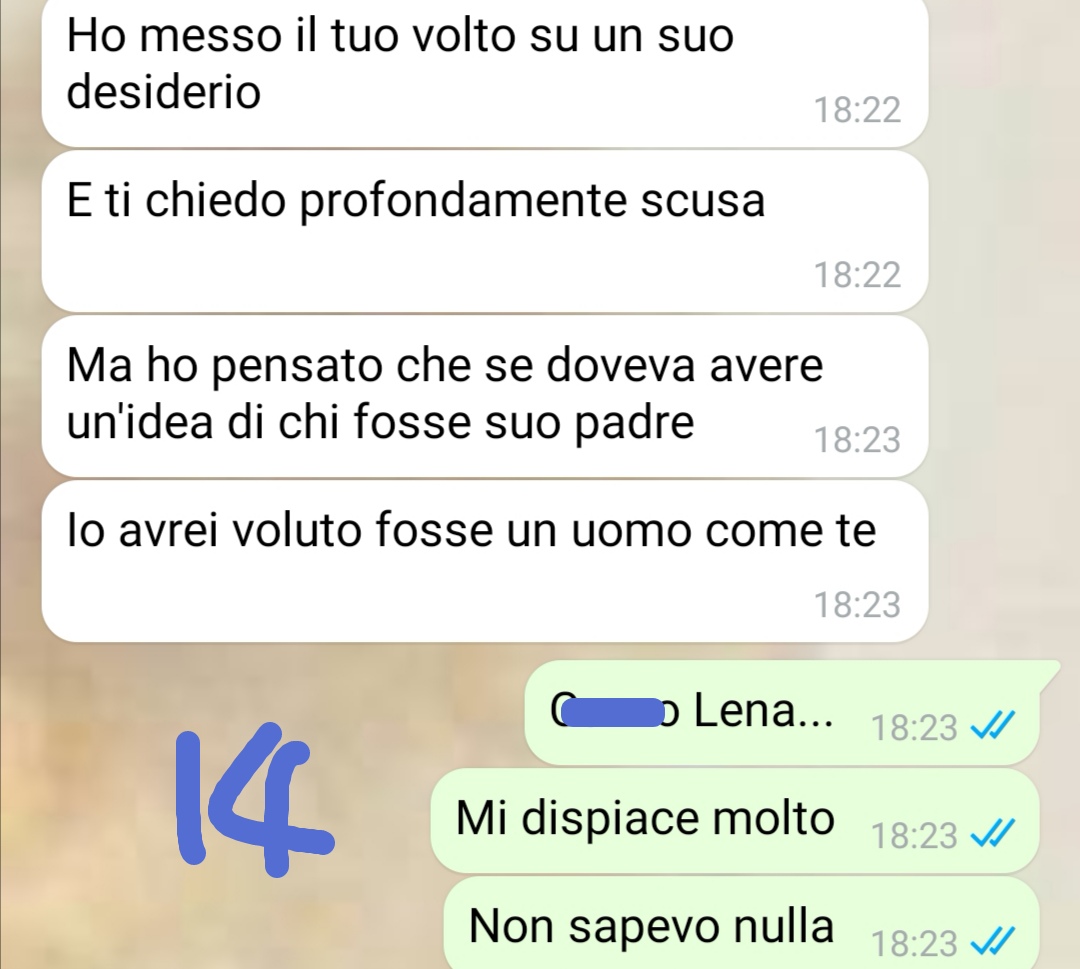The image size is (1080, 969).
Task: Click the 18:22 timestamp under 'desiderio'
Action: tap(857, 110)
